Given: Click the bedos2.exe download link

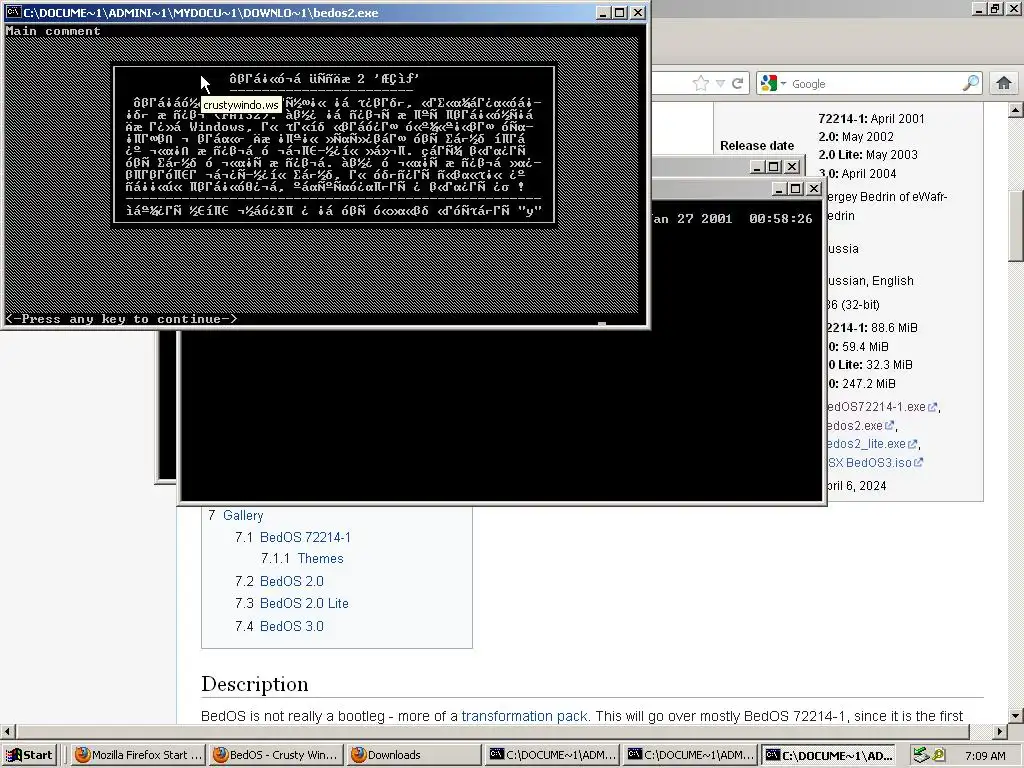Looking at the screenshot, I should tap(859, 426).
